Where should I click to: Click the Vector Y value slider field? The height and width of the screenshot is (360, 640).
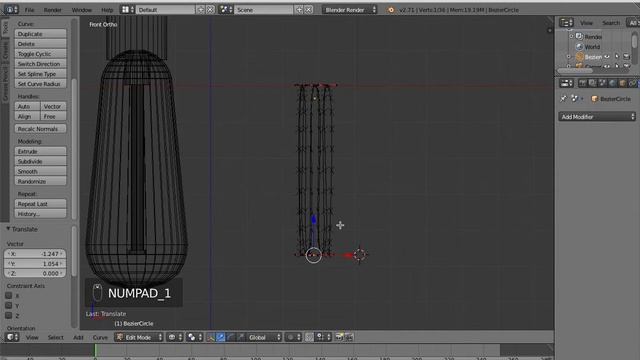[x=35, y=264]
